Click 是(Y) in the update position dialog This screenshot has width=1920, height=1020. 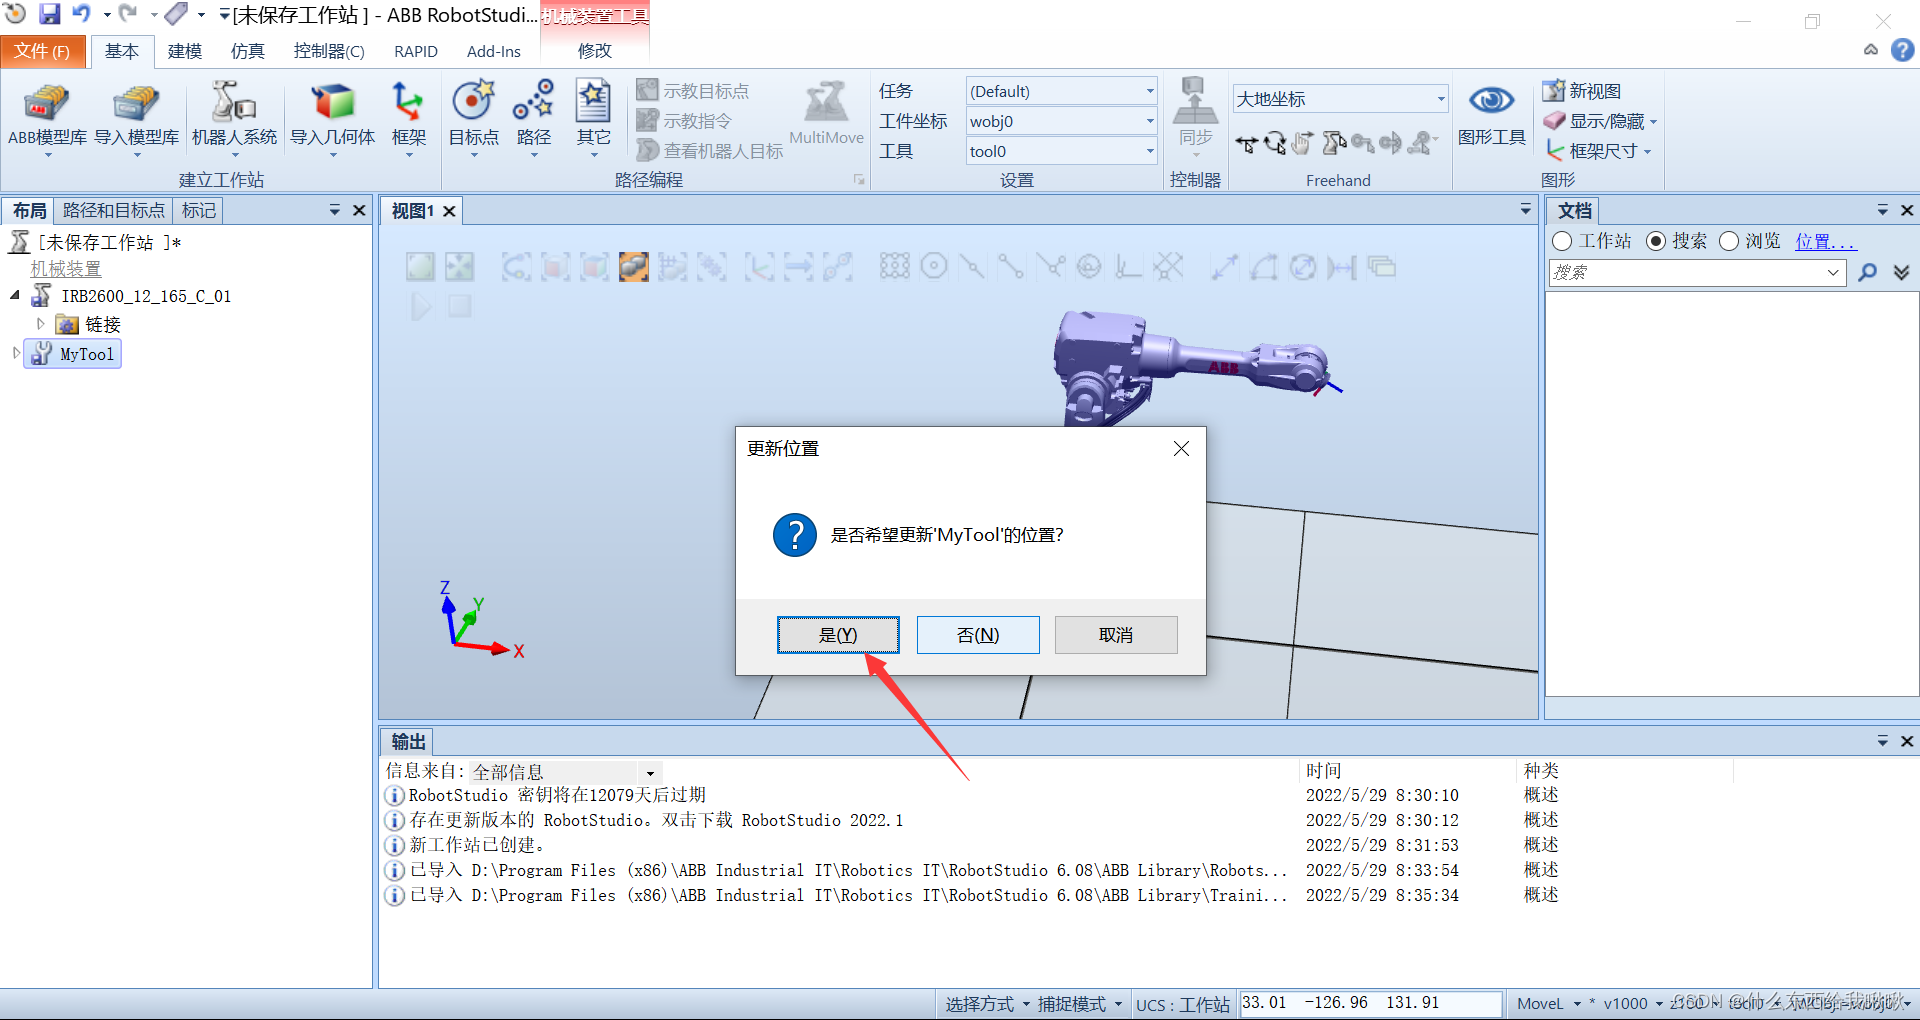pyautogui.click(x=838, y=635)
